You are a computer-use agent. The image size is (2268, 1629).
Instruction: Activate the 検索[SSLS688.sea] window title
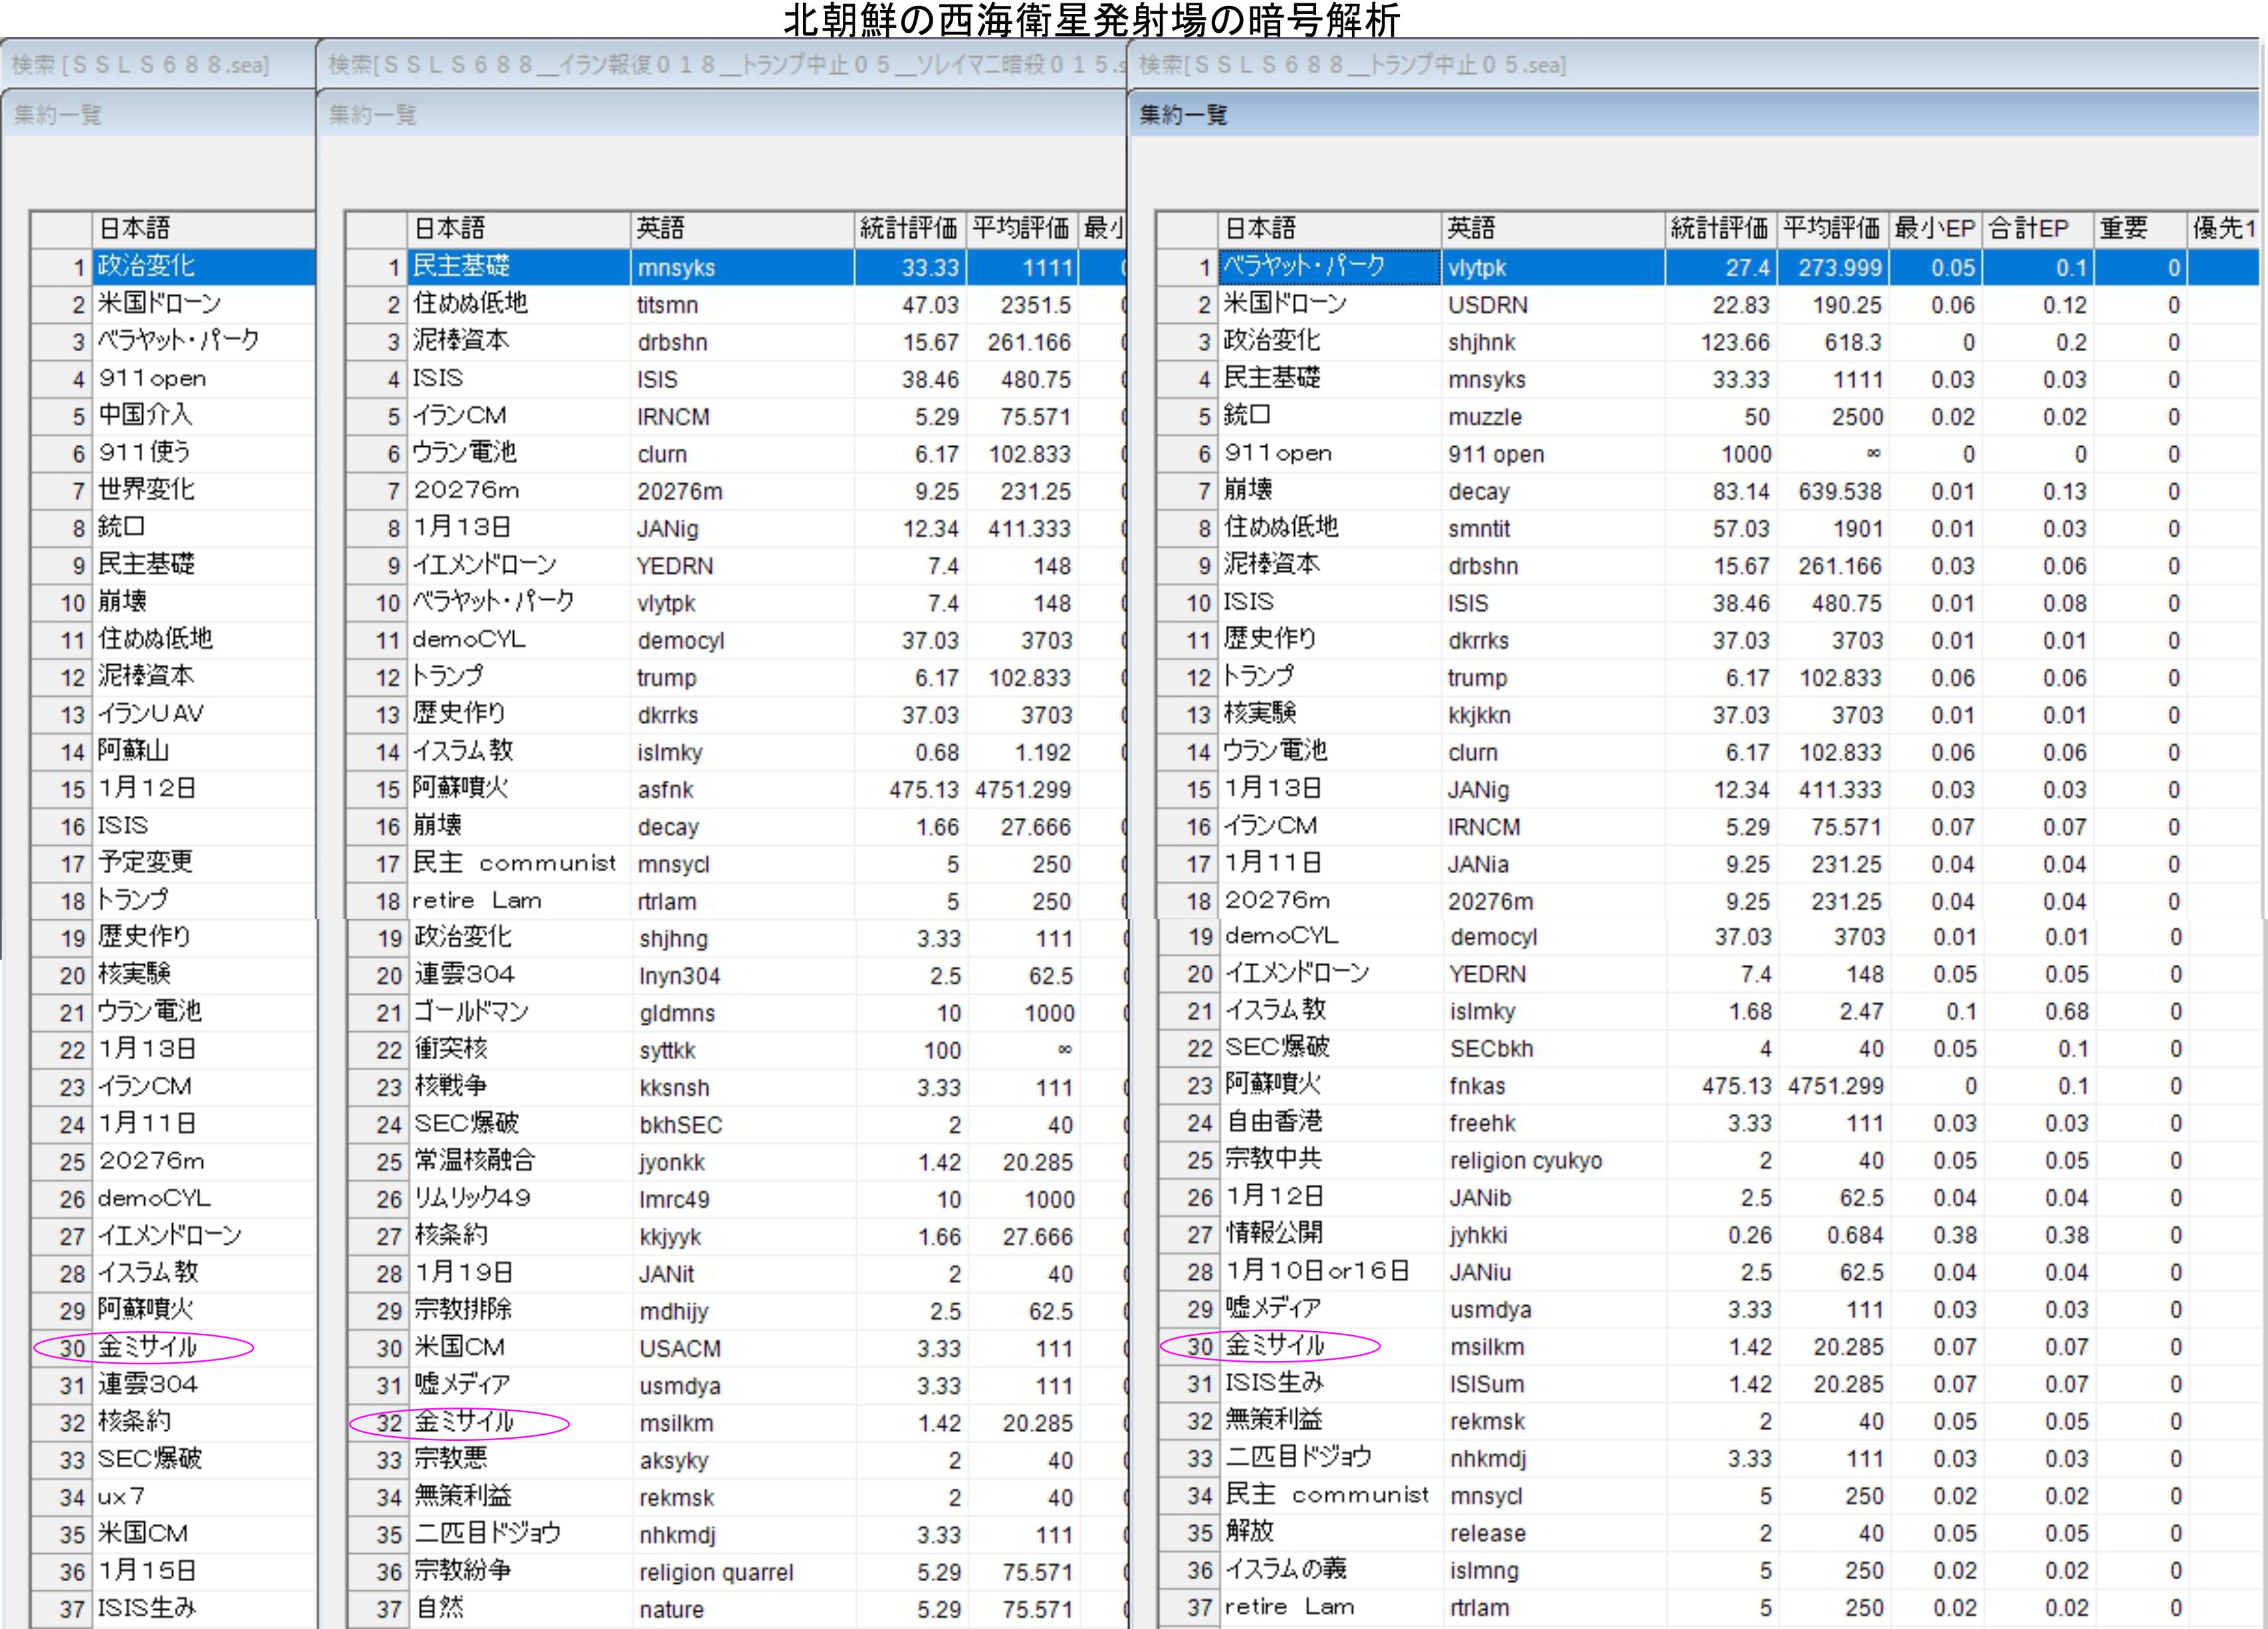tap(141, 65)
